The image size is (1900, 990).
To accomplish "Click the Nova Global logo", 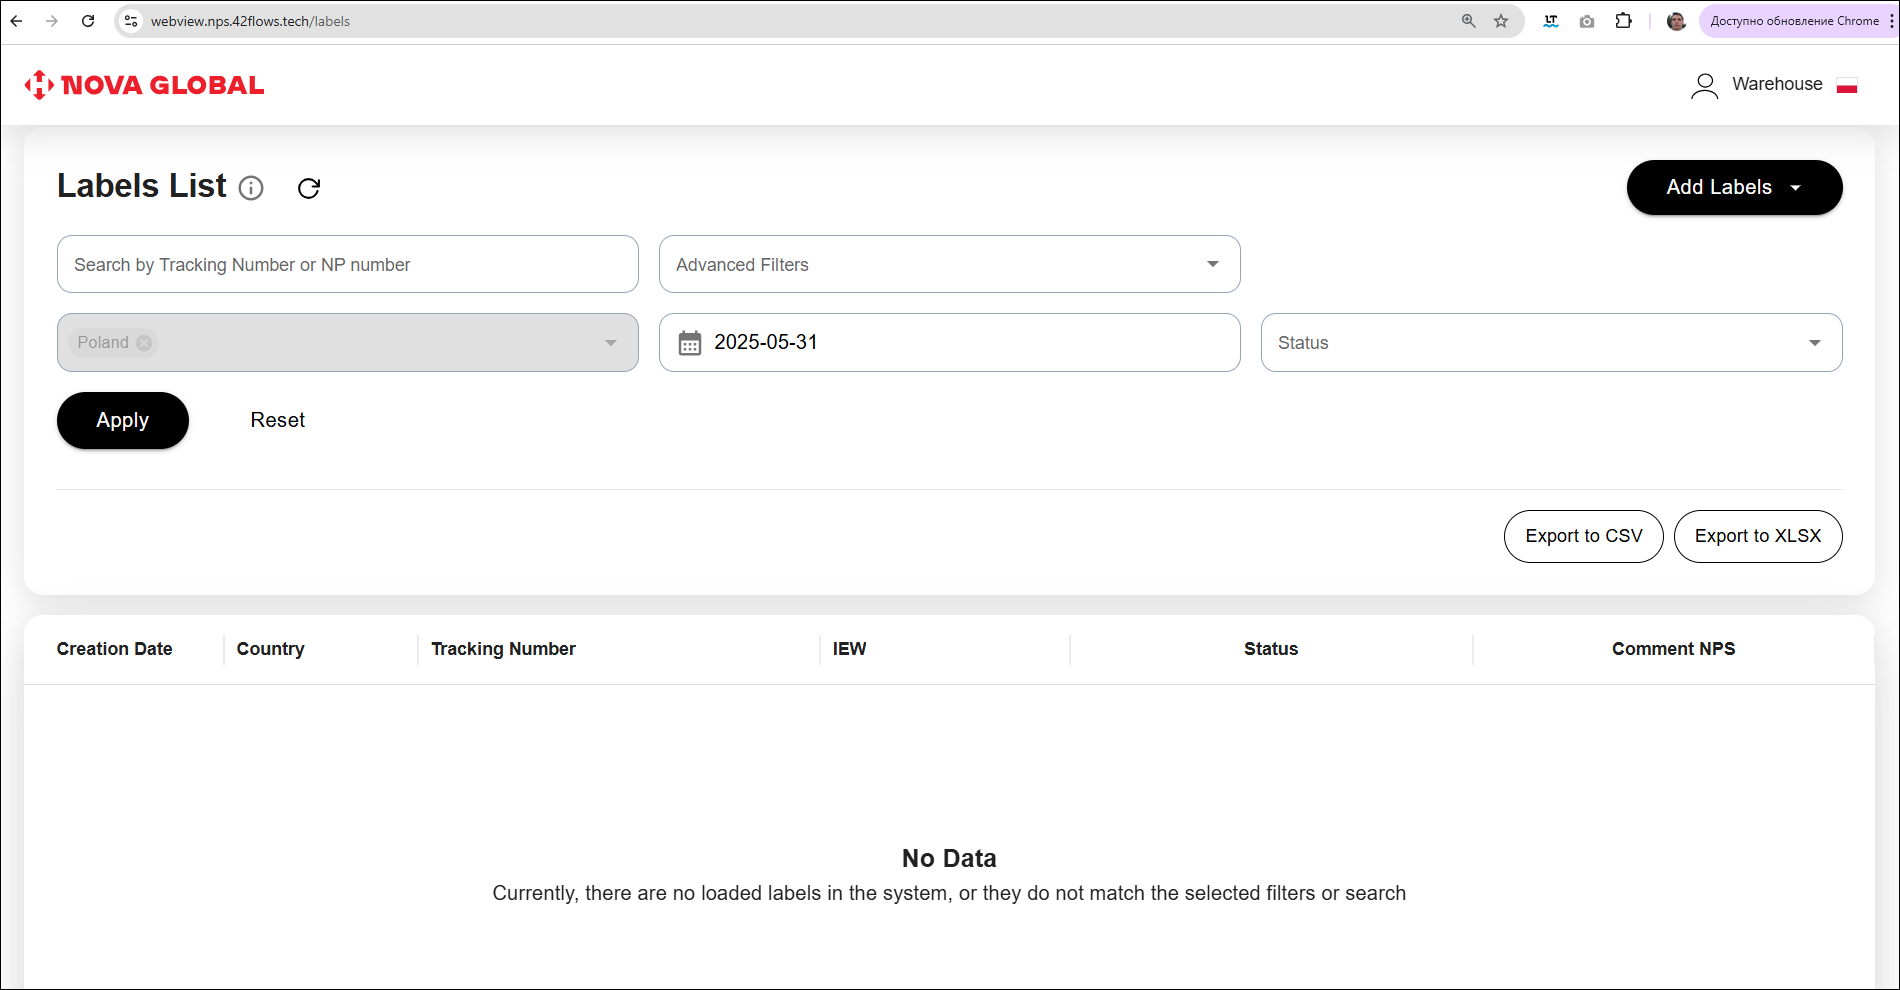I will coord(144,85).
